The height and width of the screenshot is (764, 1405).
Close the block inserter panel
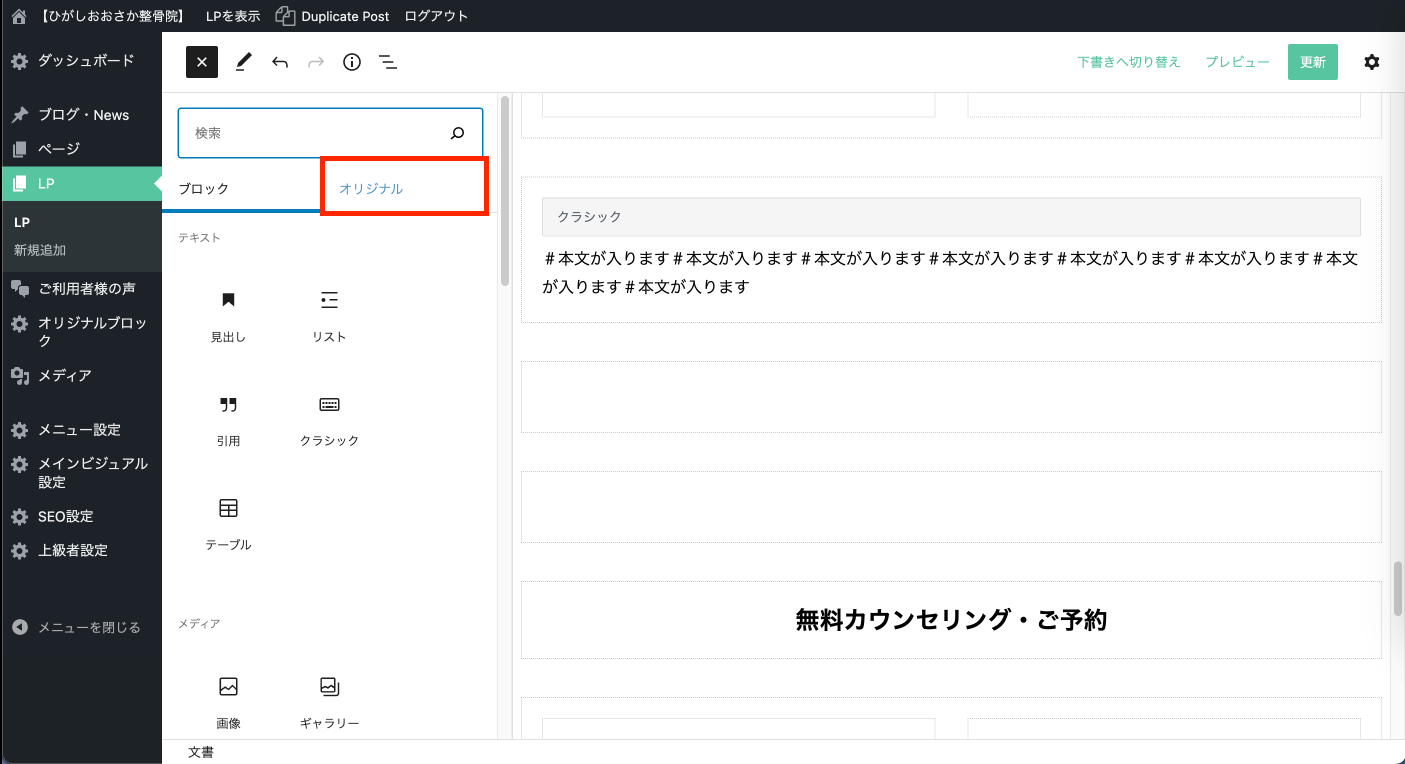[201, 62]
